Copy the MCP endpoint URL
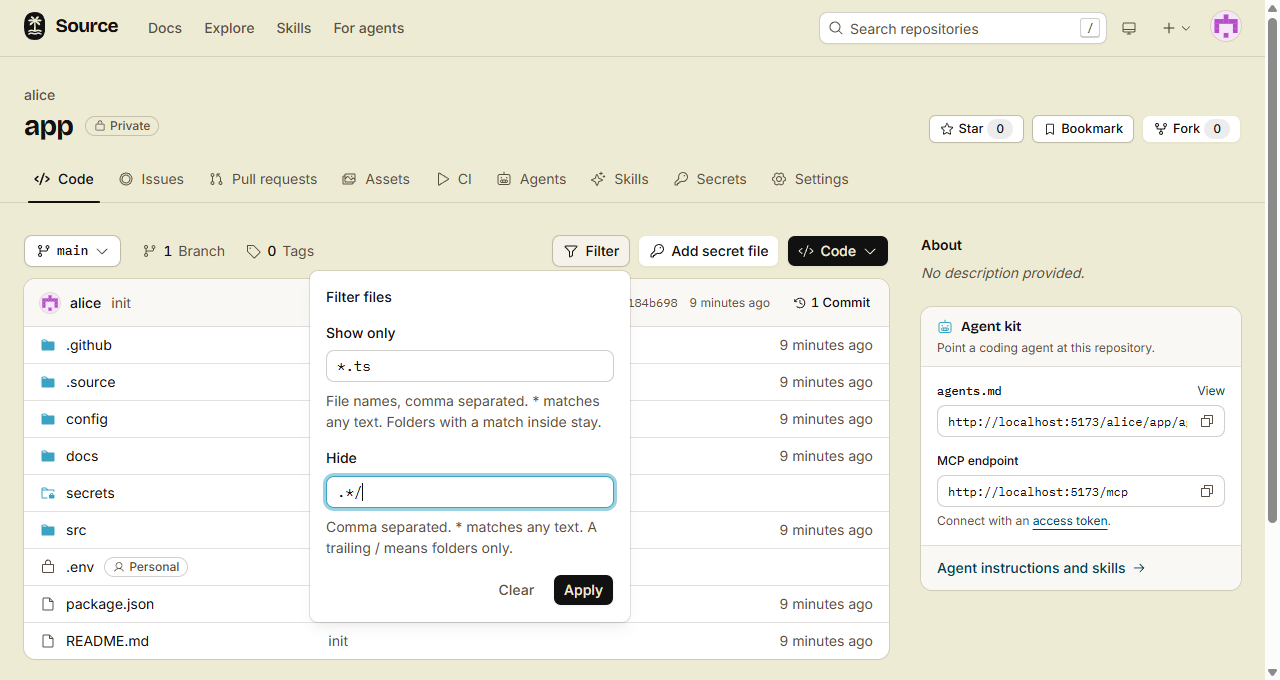Image resolution: width=1280 pixels, height=680 pixels. click(x=1207, y=492)
